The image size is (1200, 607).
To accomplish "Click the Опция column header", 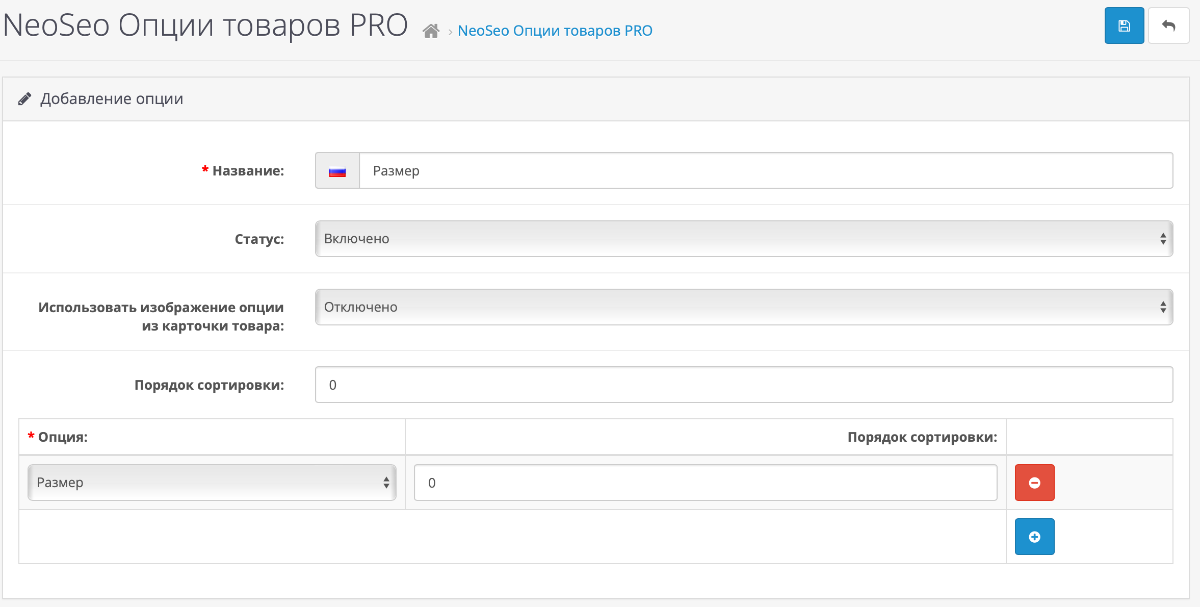I will (x=58, y=437).
